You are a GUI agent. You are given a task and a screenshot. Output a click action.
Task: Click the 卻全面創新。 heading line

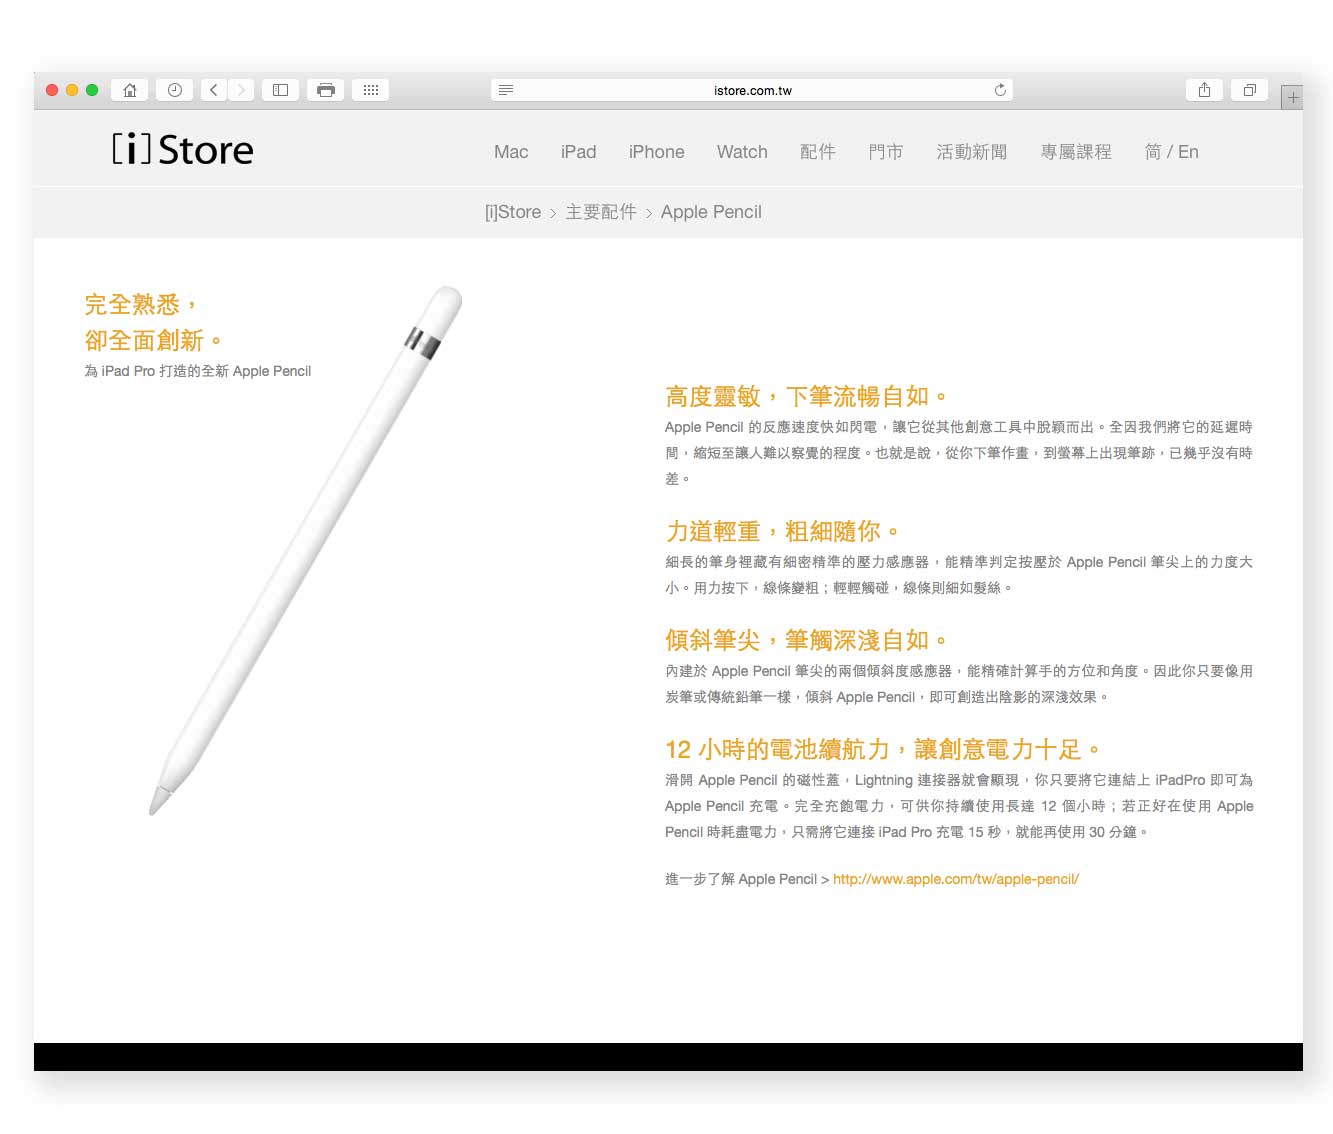[153, 340]
